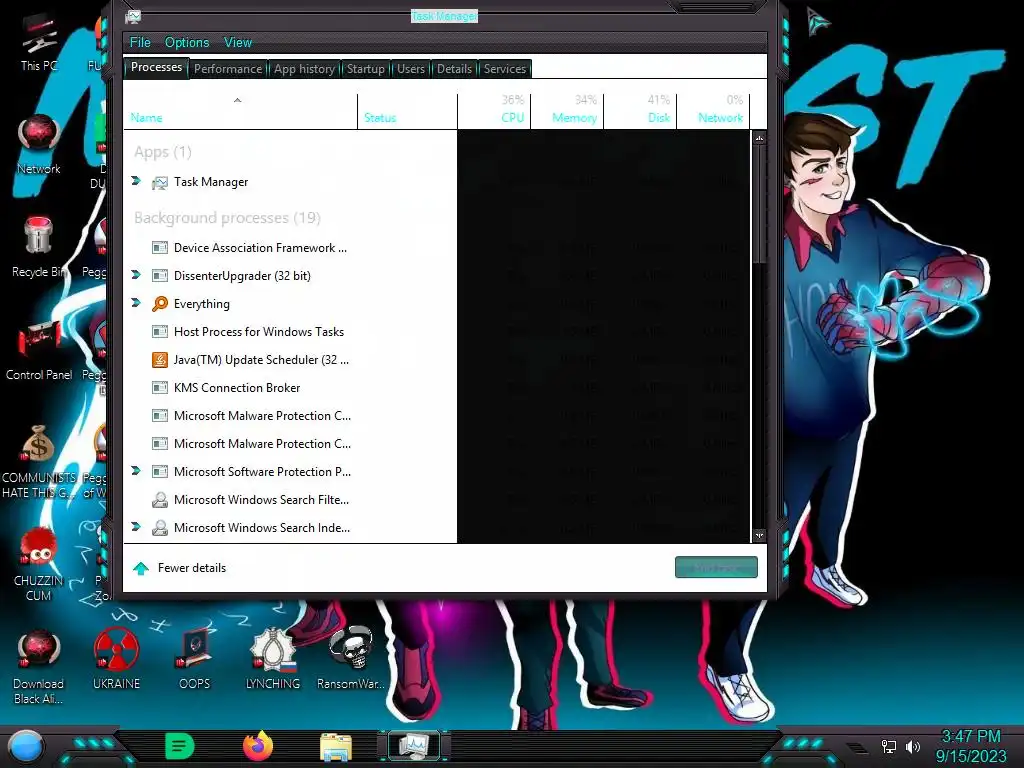Open the Options menu
This screenshot has width=1024, height=768.
(x=187, y=42)
